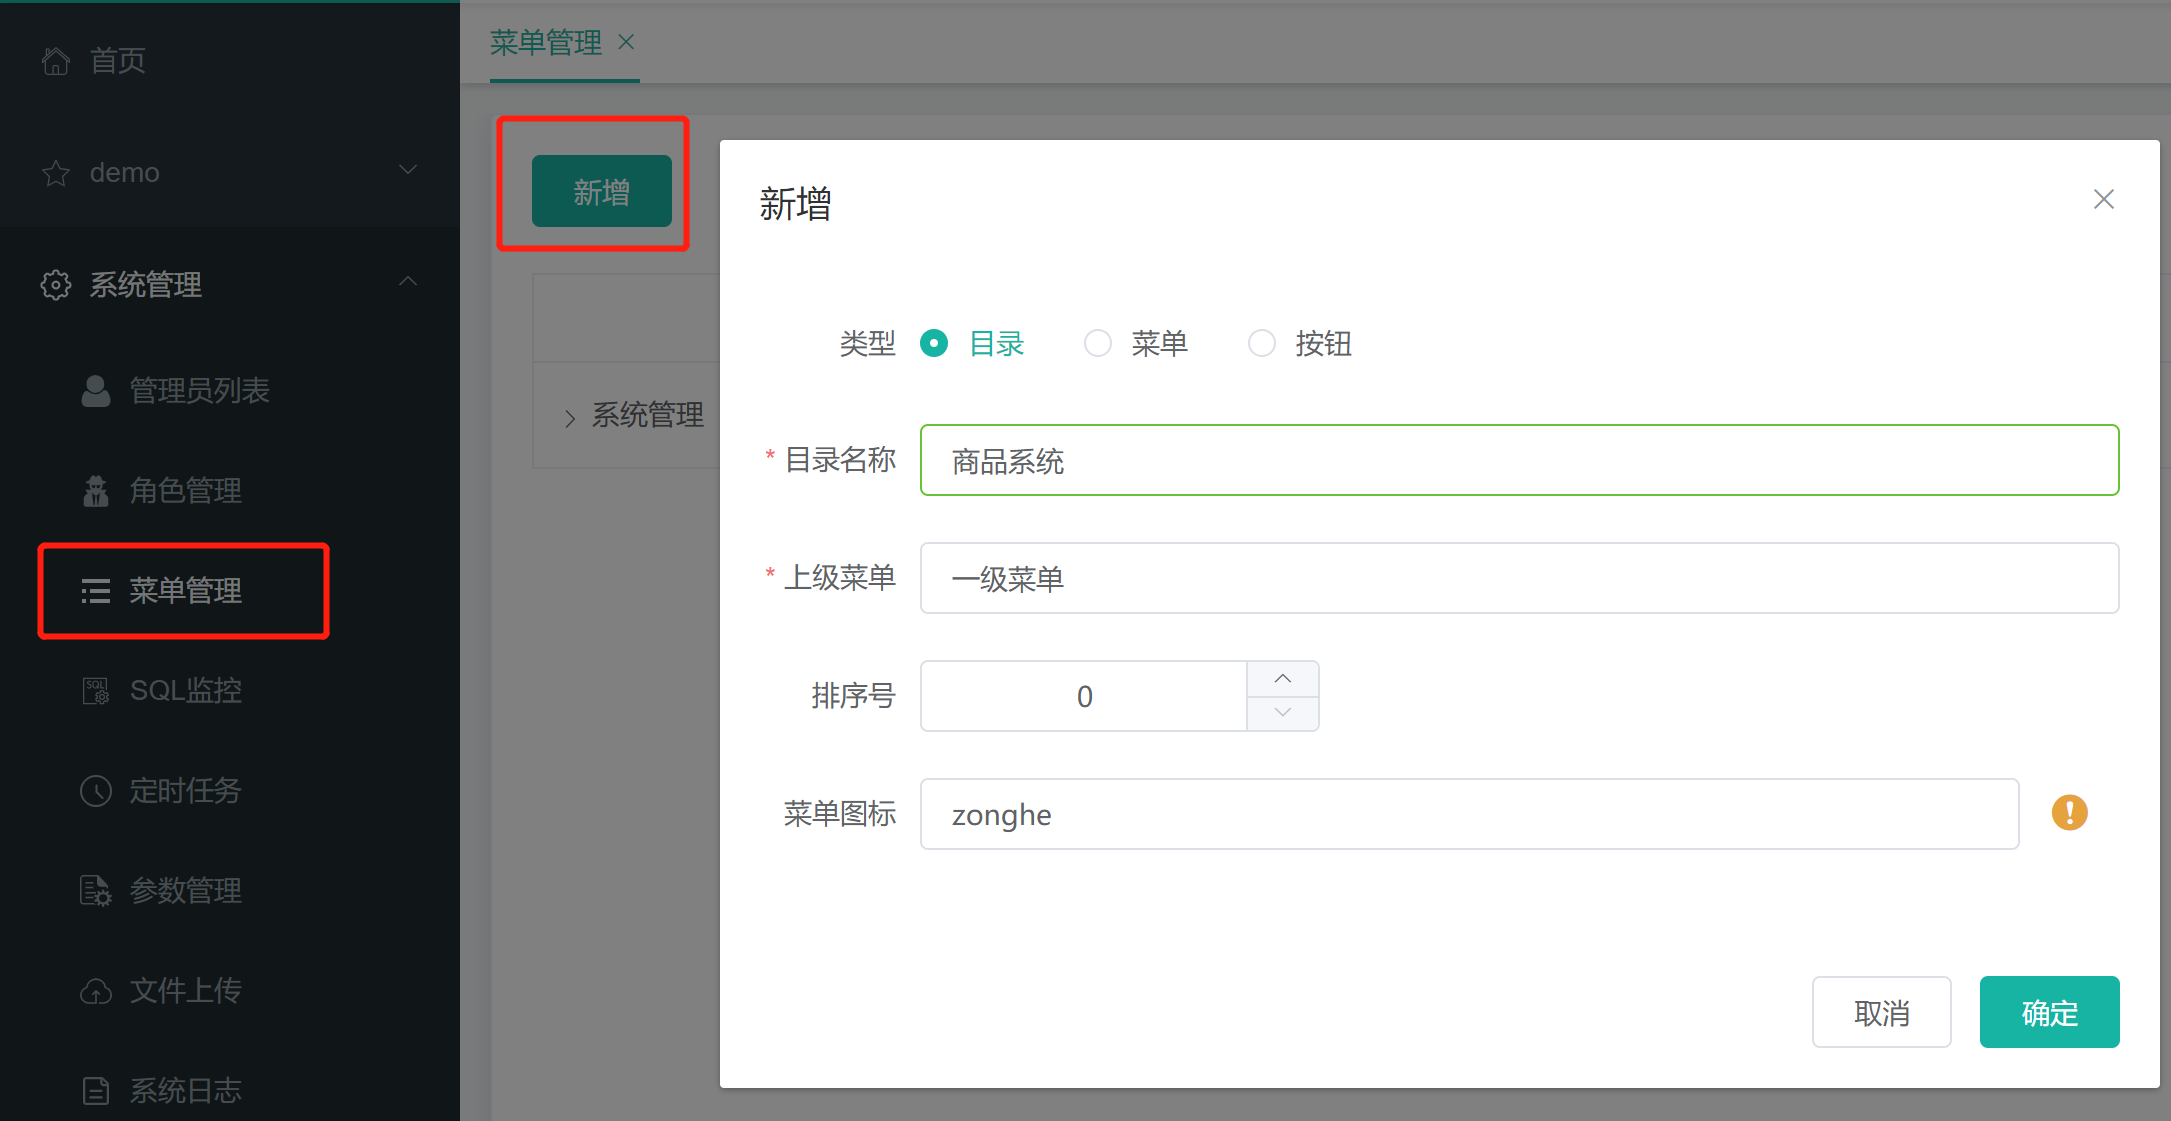Select the 按钮 type radio button

coord(1262,343)
